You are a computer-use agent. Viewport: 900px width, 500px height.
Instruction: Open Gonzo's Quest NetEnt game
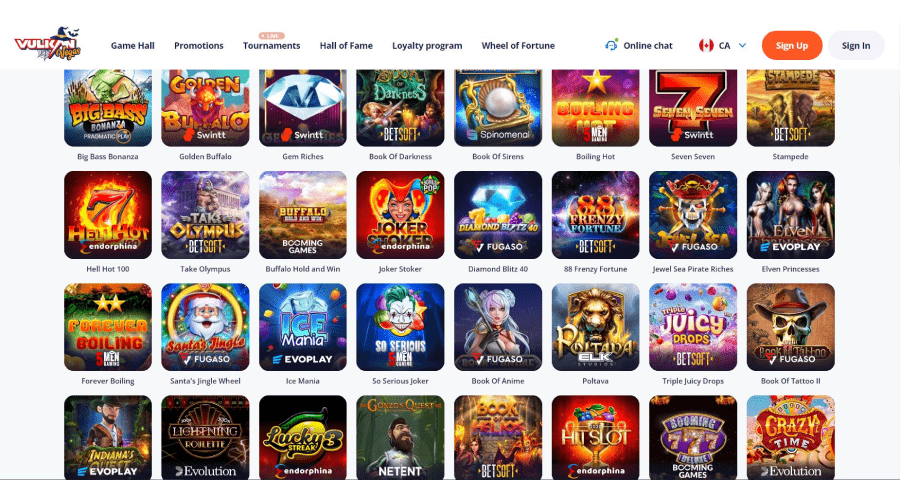400,437
